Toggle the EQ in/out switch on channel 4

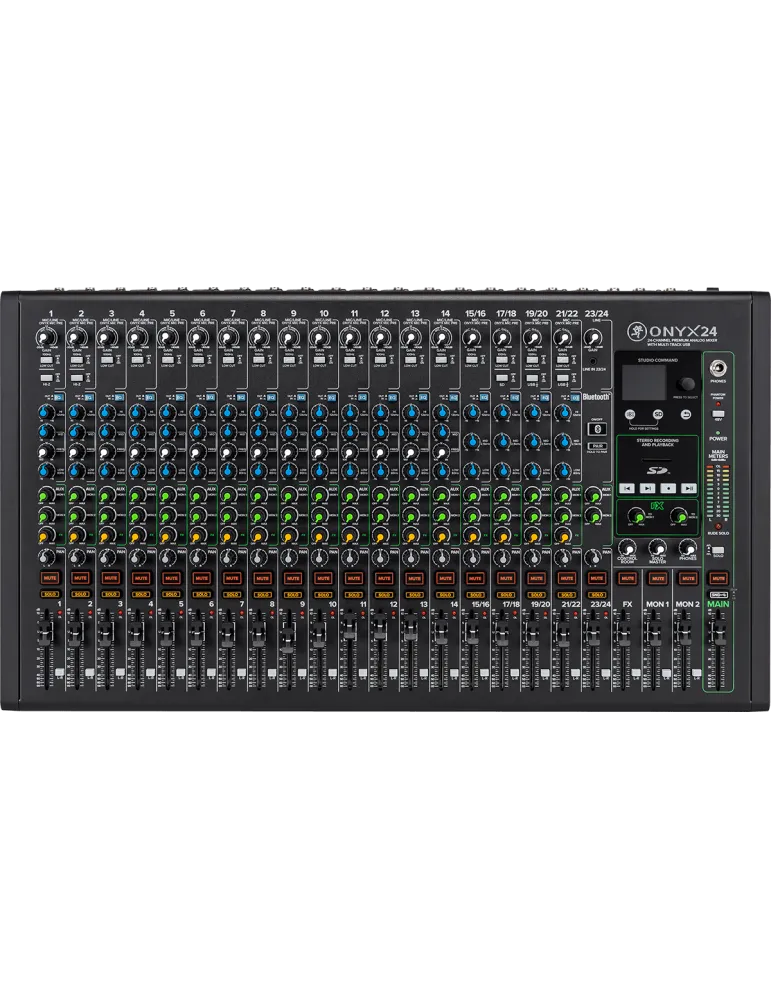point(149,397)
